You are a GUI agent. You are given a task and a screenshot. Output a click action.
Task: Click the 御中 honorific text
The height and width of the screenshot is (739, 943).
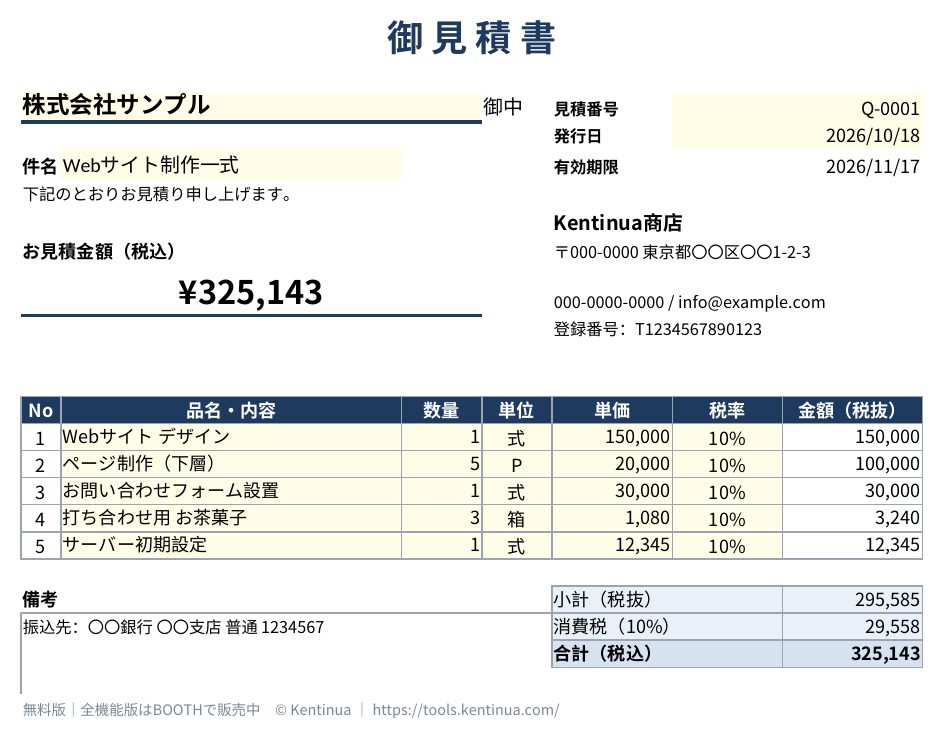click(503, 106)
